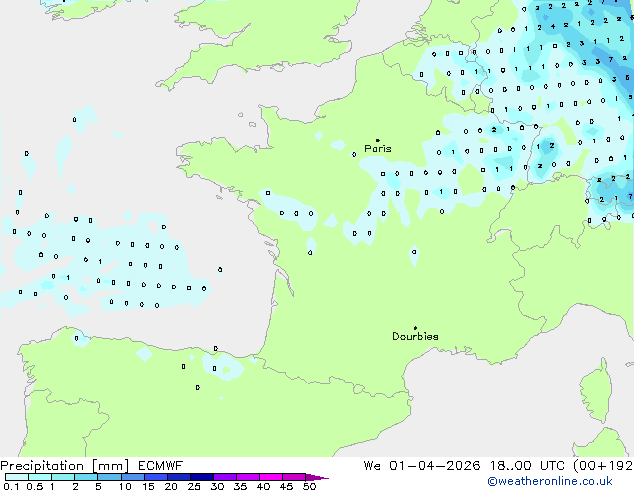Screen dimensions: 634x490
Task: Select the ECMWF model label
Action: (x=161, y=466)
